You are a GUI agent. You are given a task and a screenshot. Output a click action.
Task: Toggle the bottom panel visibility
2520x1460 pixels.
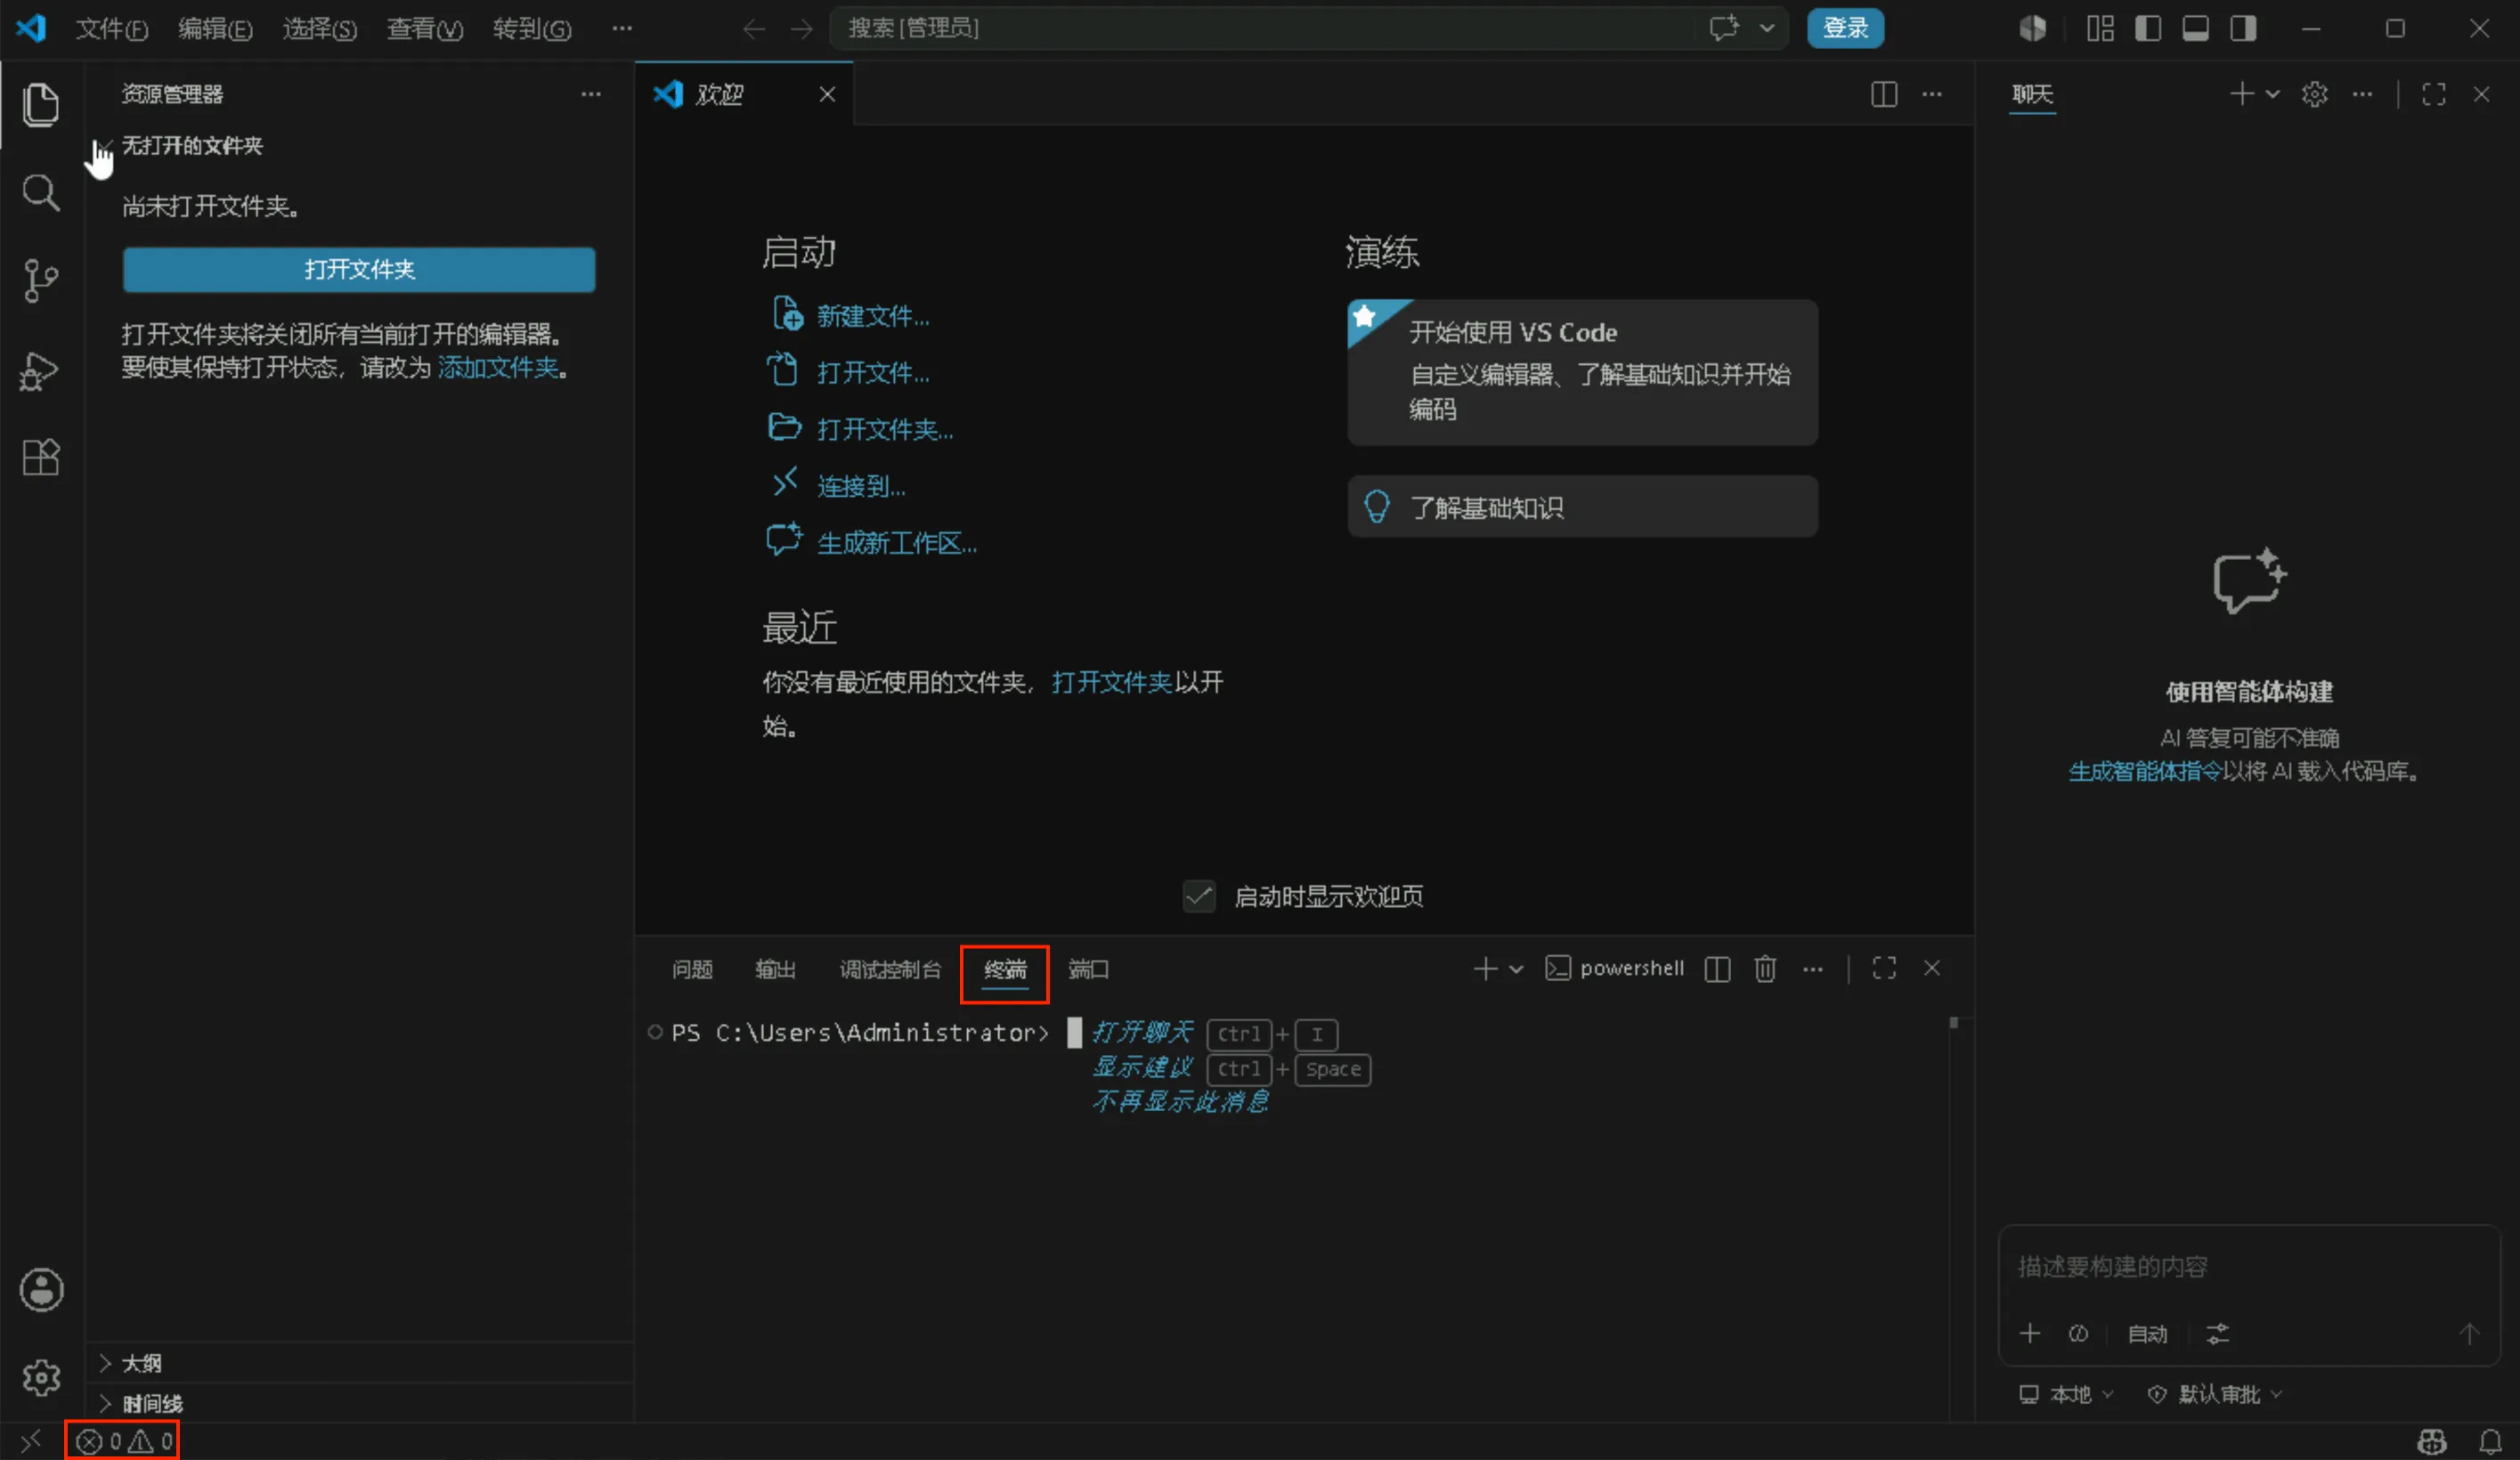tap(2196, 28)
